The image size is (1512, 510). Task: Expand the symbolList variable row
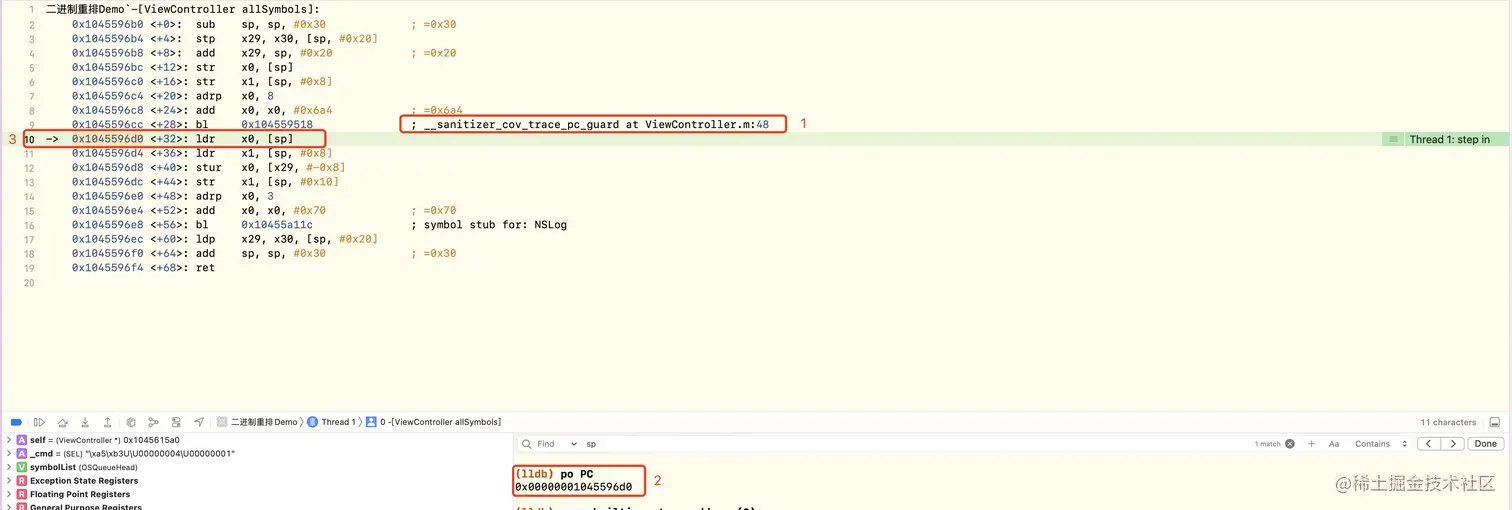[9, 467]
